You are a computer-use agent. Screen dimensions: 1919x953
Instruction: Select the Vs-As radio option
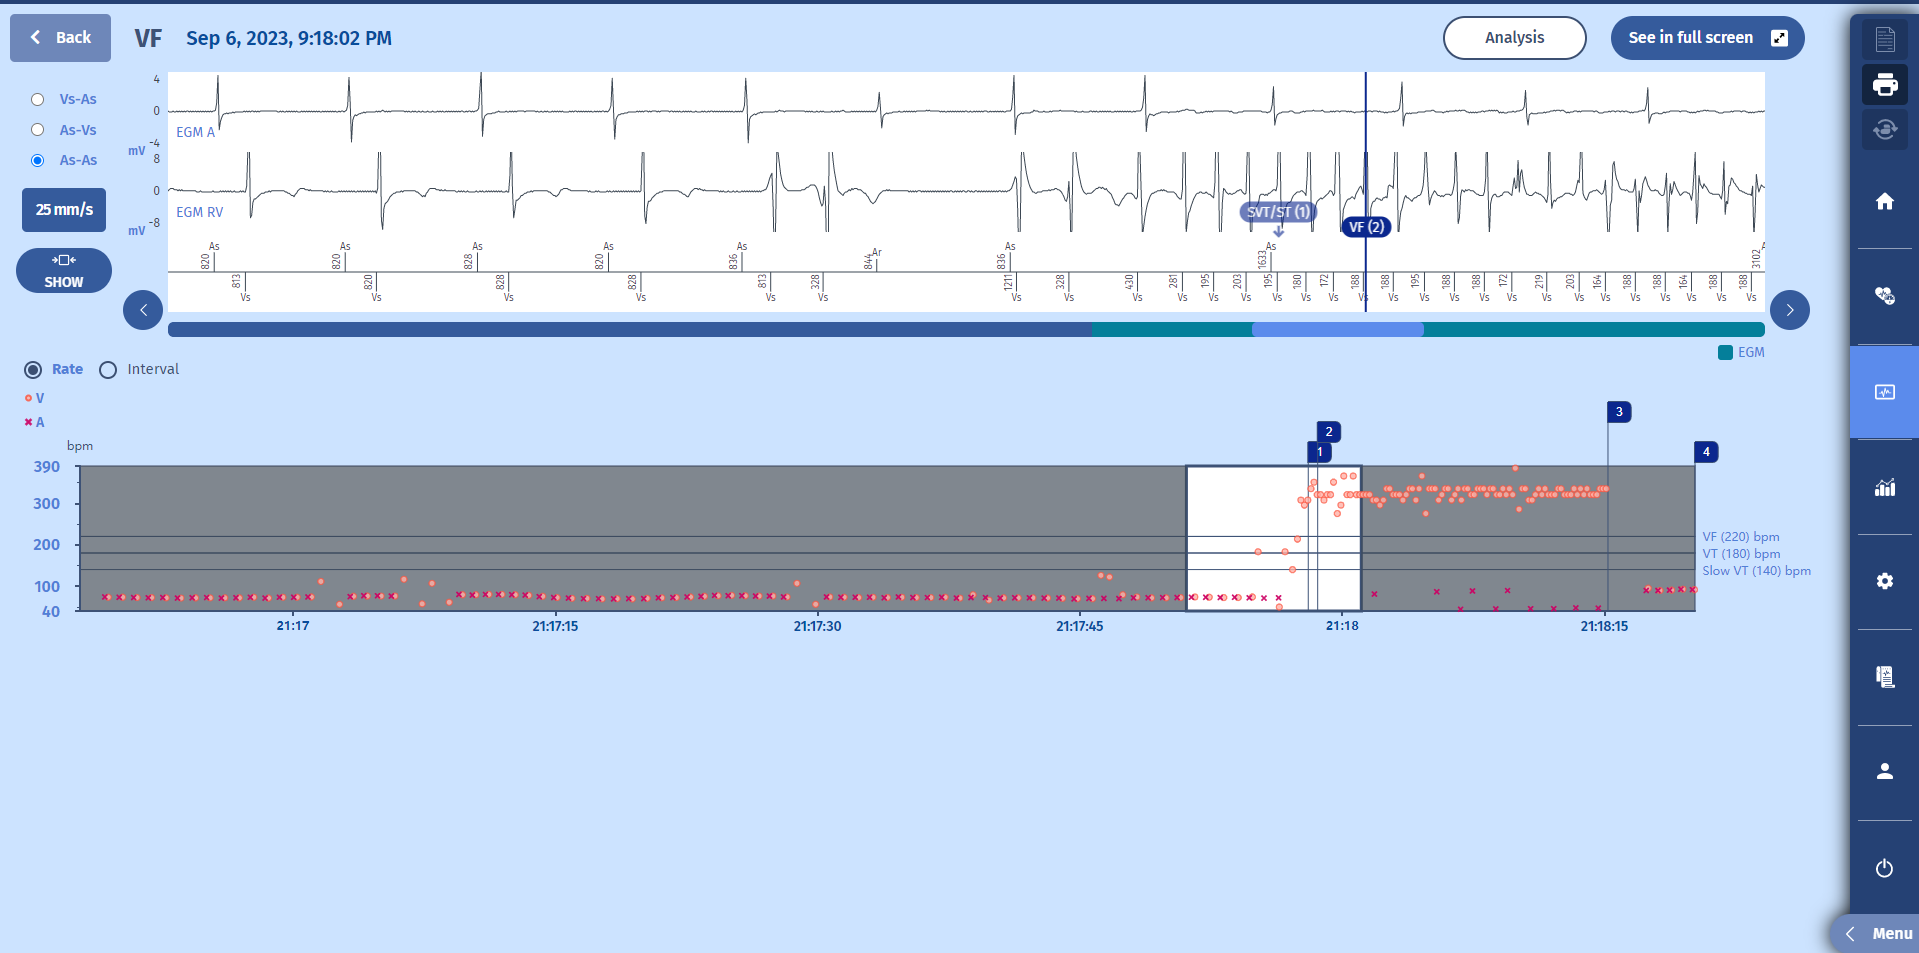click(38, 99)
